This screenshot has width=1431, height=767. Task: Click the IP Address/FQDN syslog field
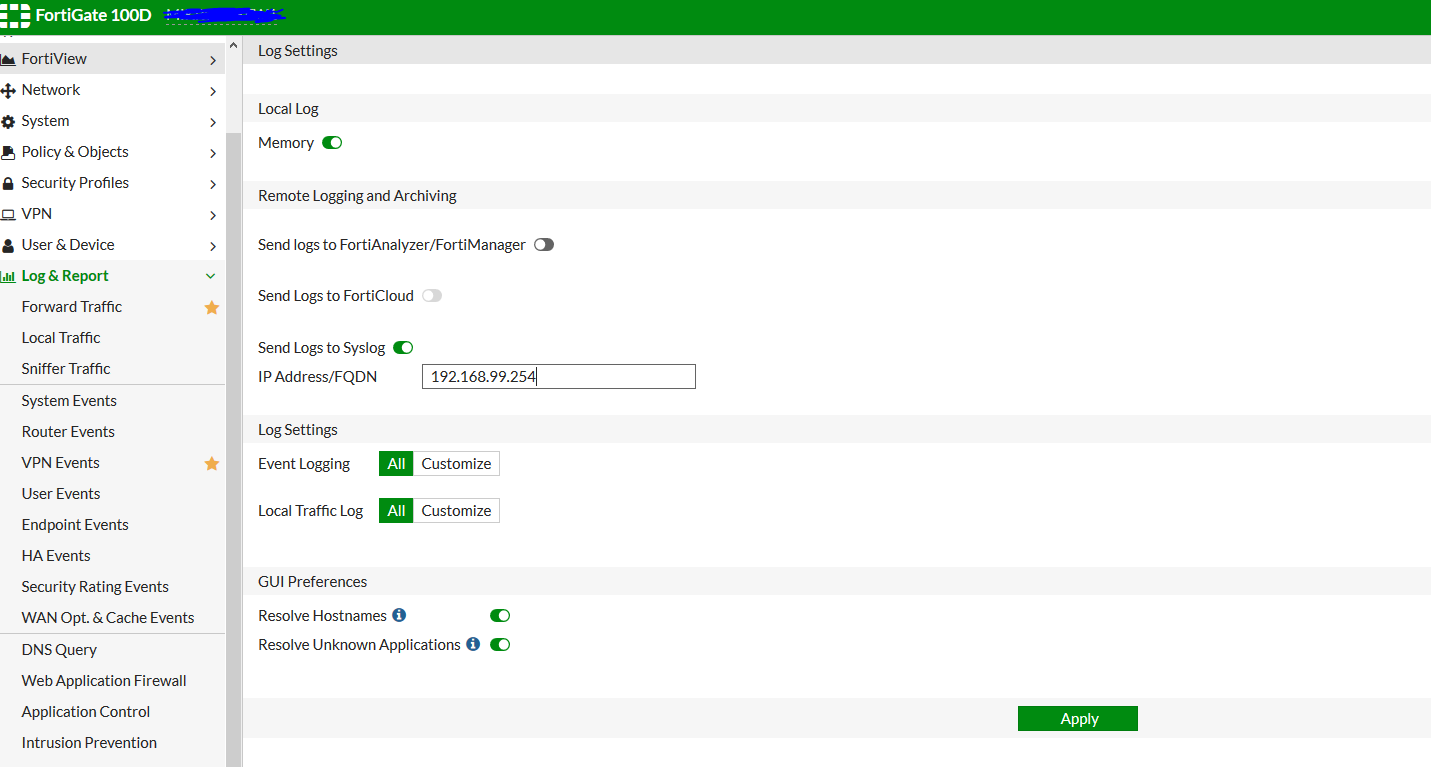coord(558,377)
